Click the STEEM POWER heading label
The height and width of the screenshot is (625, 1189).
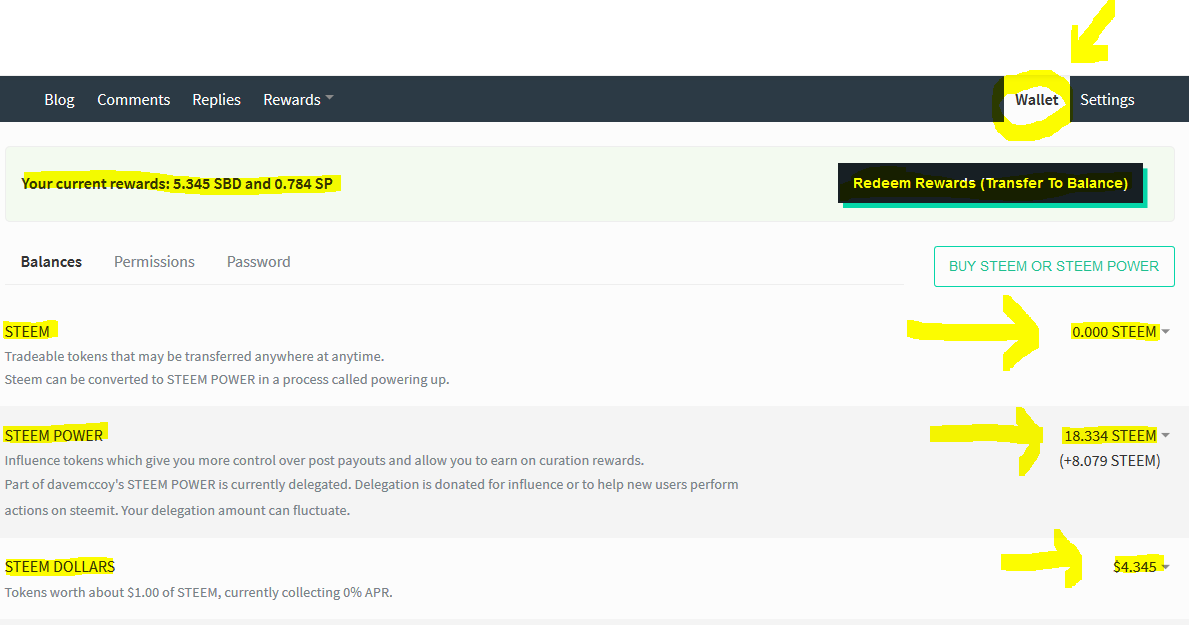54,435
